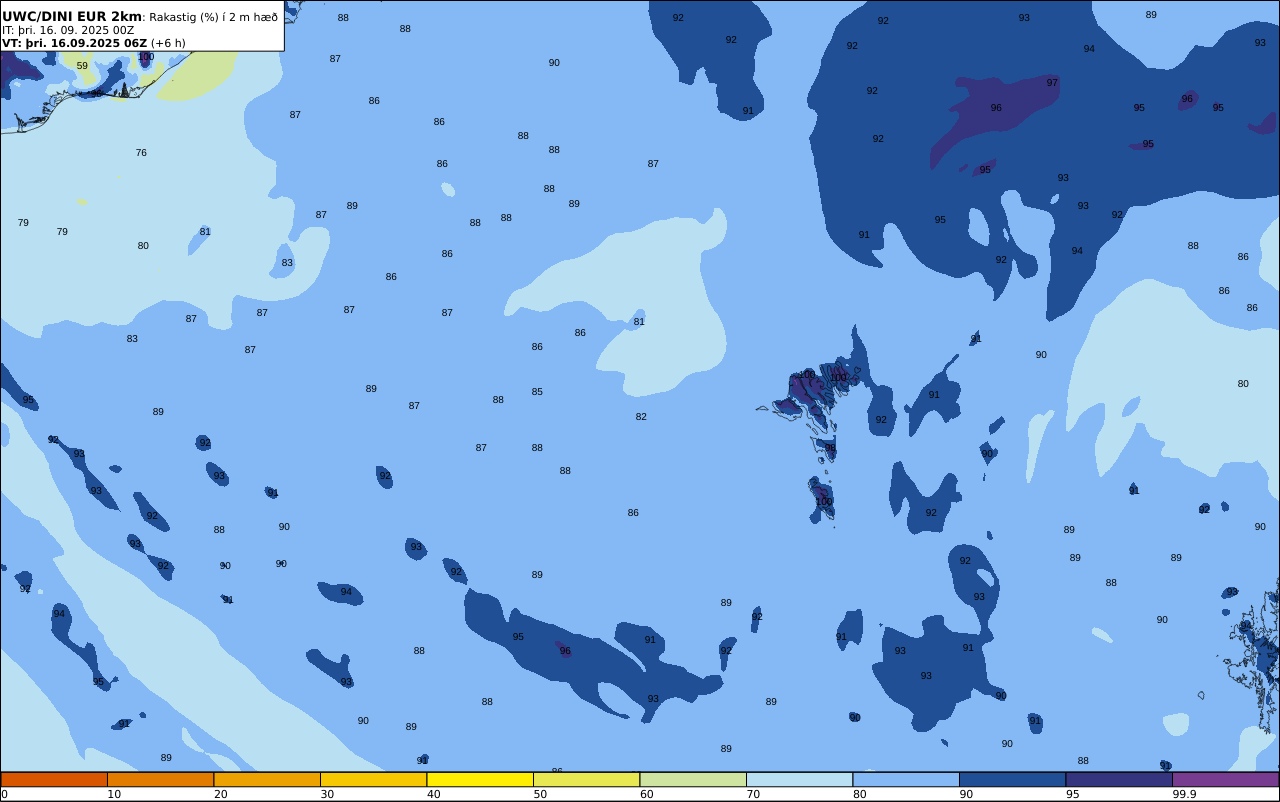The image size is (1280, 802).
Task: Click the amber 20–30 legend swatch
Action: tap(267, 779)
